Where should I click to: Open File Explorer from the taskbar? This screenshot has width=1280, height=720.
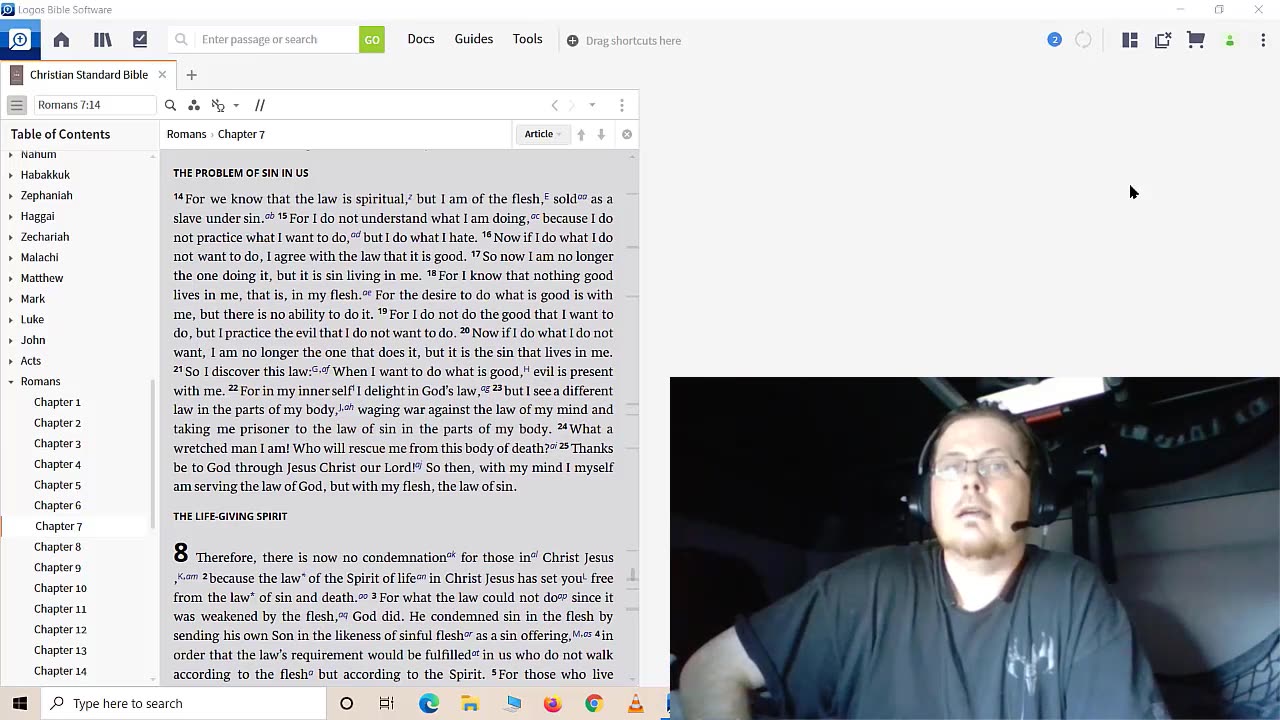[470, 703]
